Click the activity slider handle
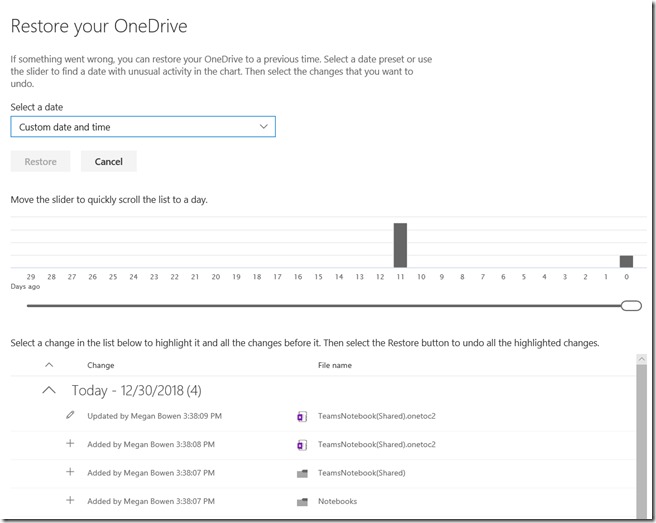This screenshot has width=656, height=523. [x=631, y=306]
